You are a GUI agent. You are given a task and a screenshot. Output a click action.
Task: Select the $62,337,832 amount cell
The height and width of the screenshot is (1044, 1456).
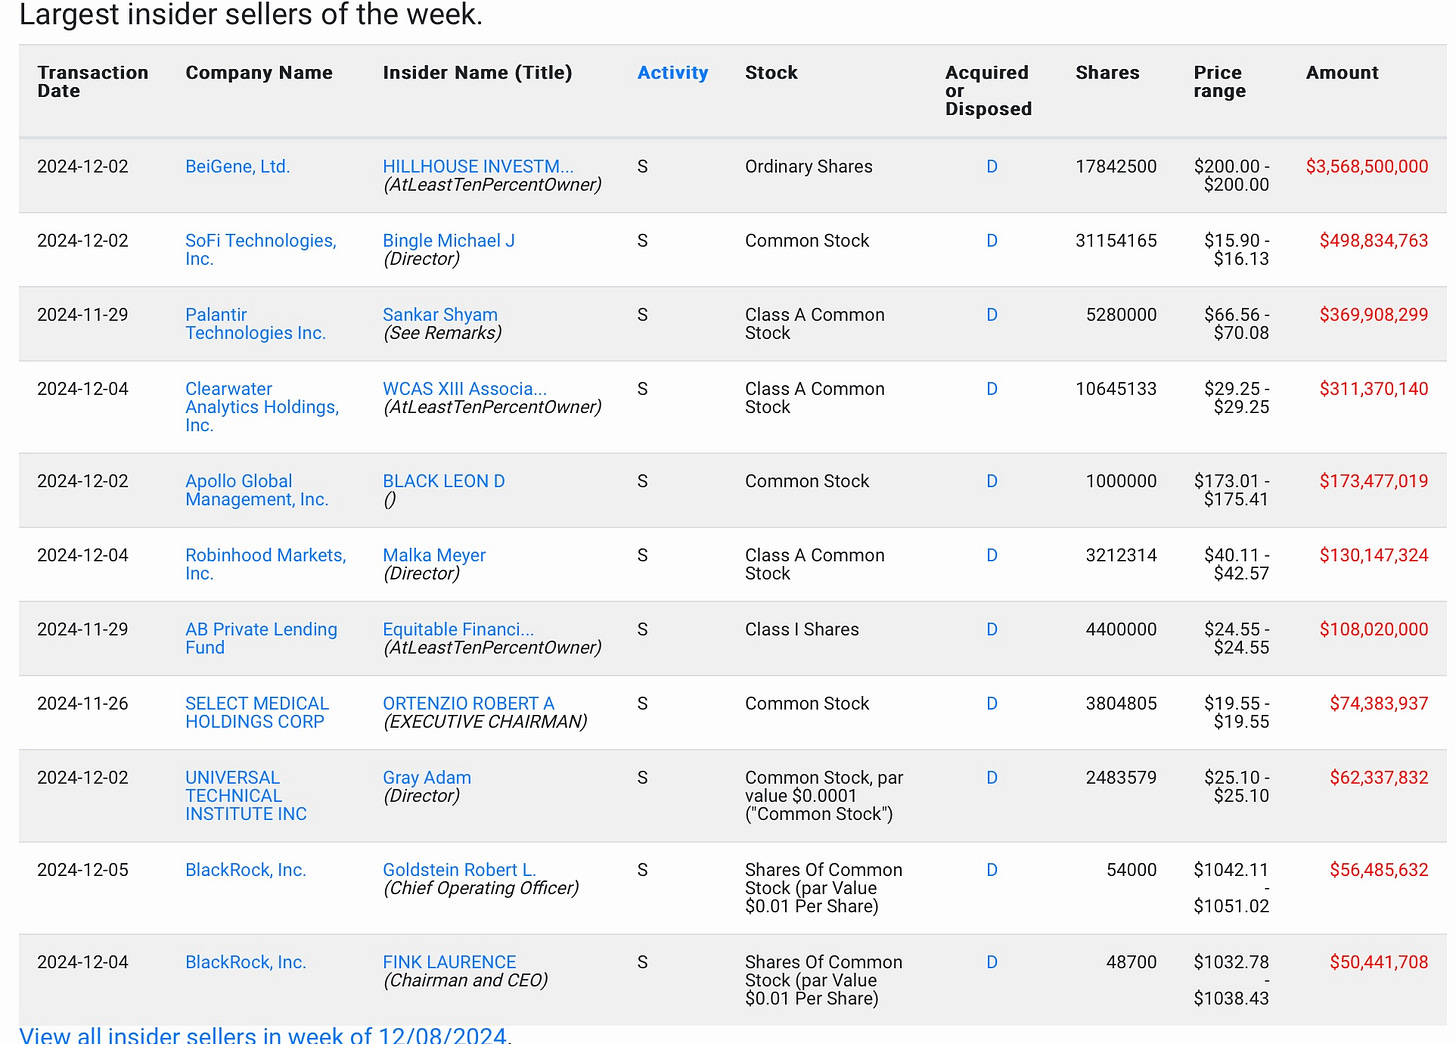tap(1379, 778)
